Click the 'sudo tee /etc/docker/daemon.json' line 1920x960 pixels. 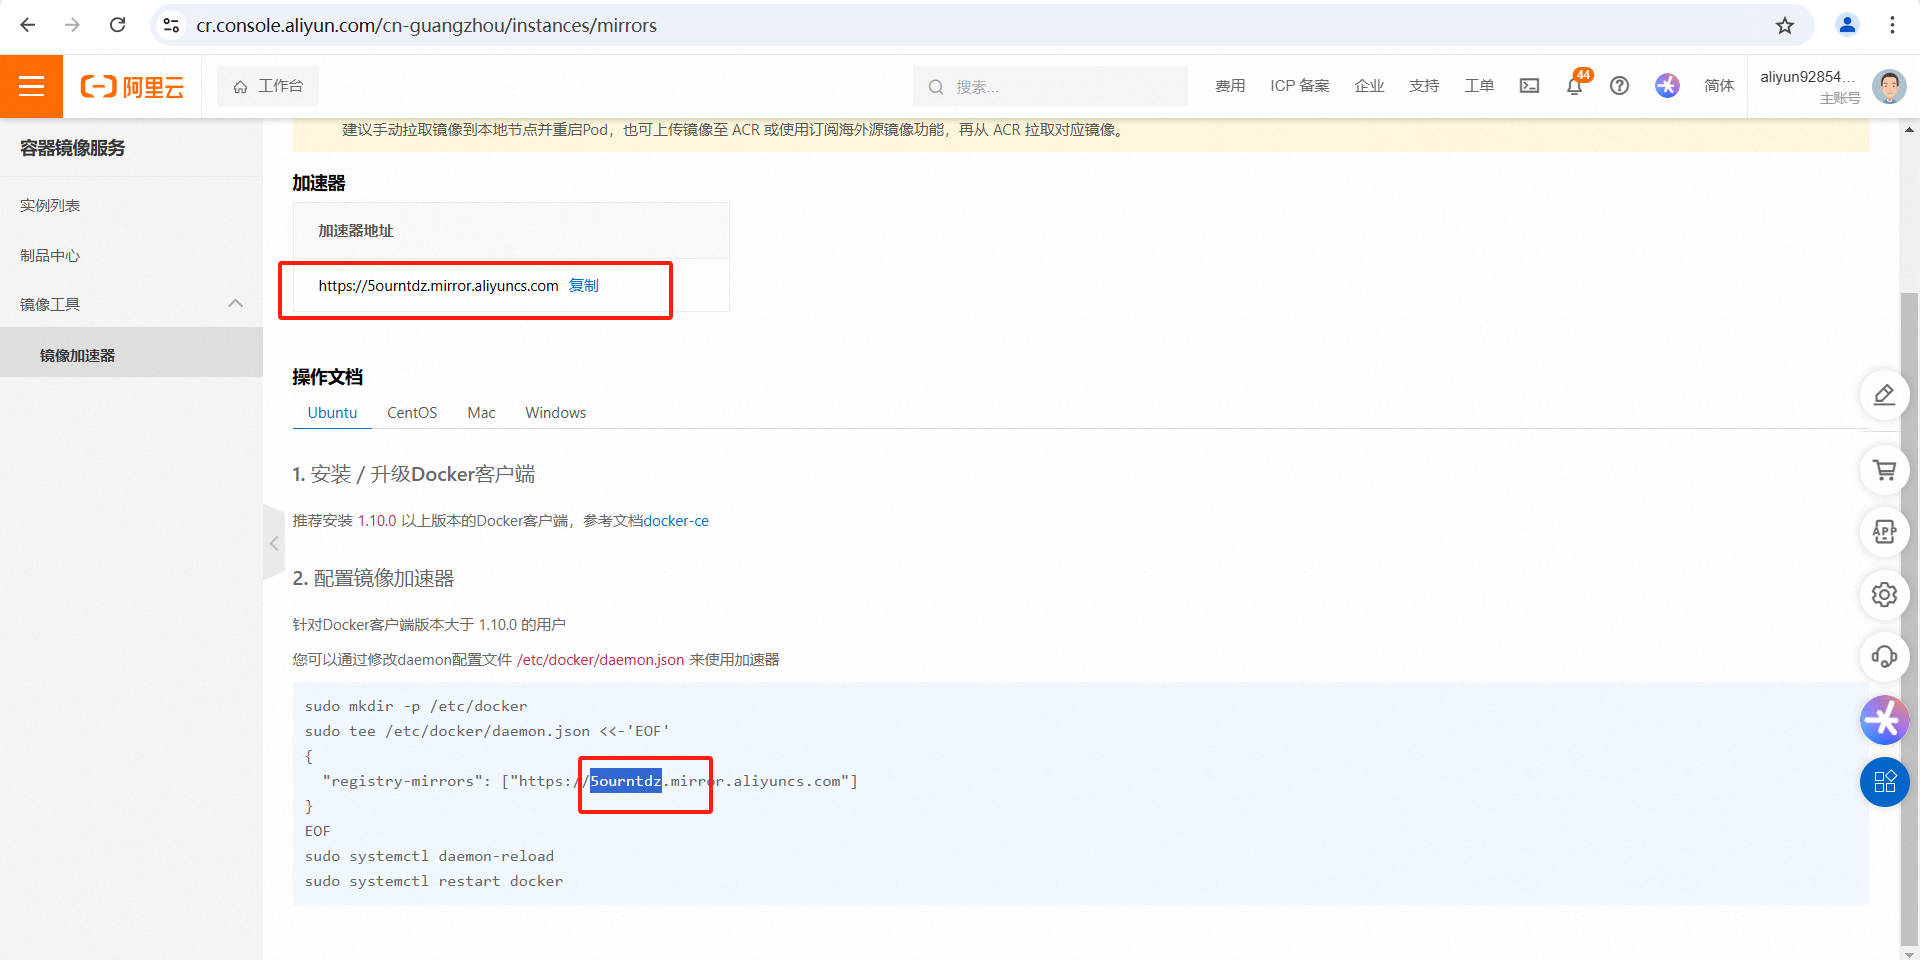point(487,731)
